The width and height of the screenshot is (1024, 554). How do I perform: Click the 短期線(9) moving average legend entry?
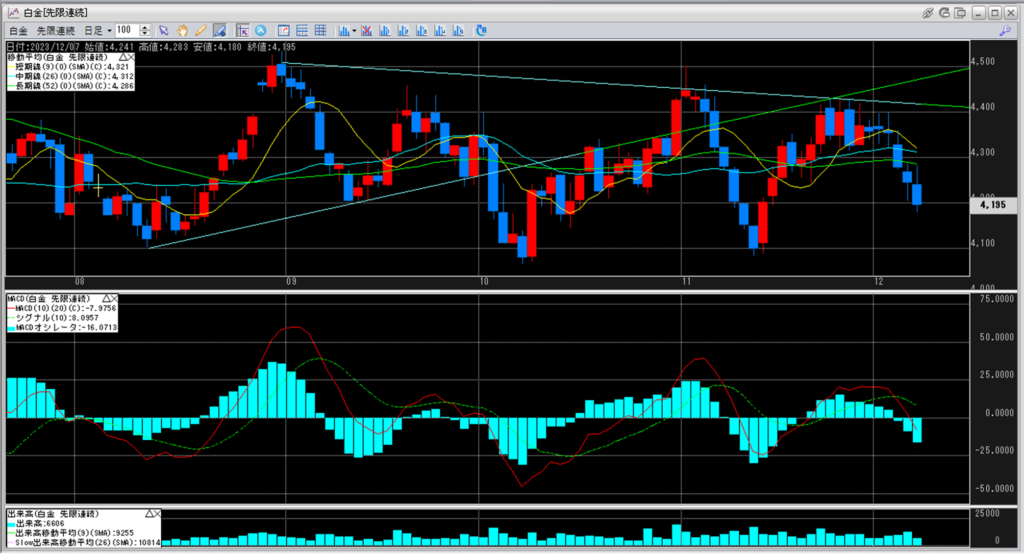69,67
